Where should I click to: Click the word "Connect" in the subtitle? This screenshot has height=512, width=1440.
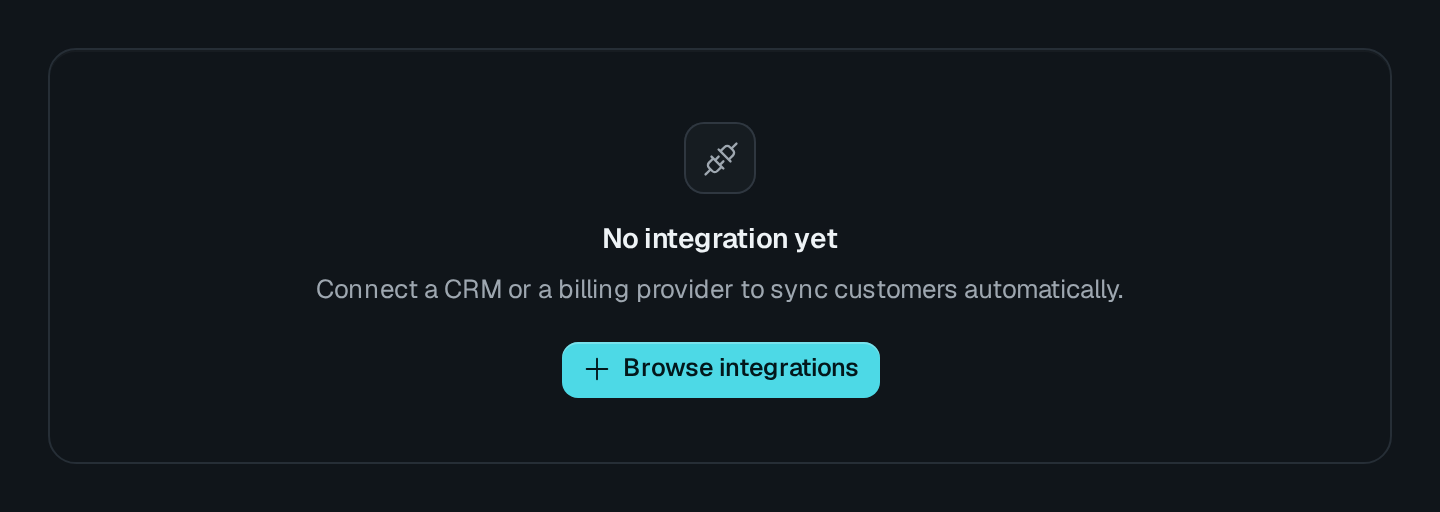367,289
